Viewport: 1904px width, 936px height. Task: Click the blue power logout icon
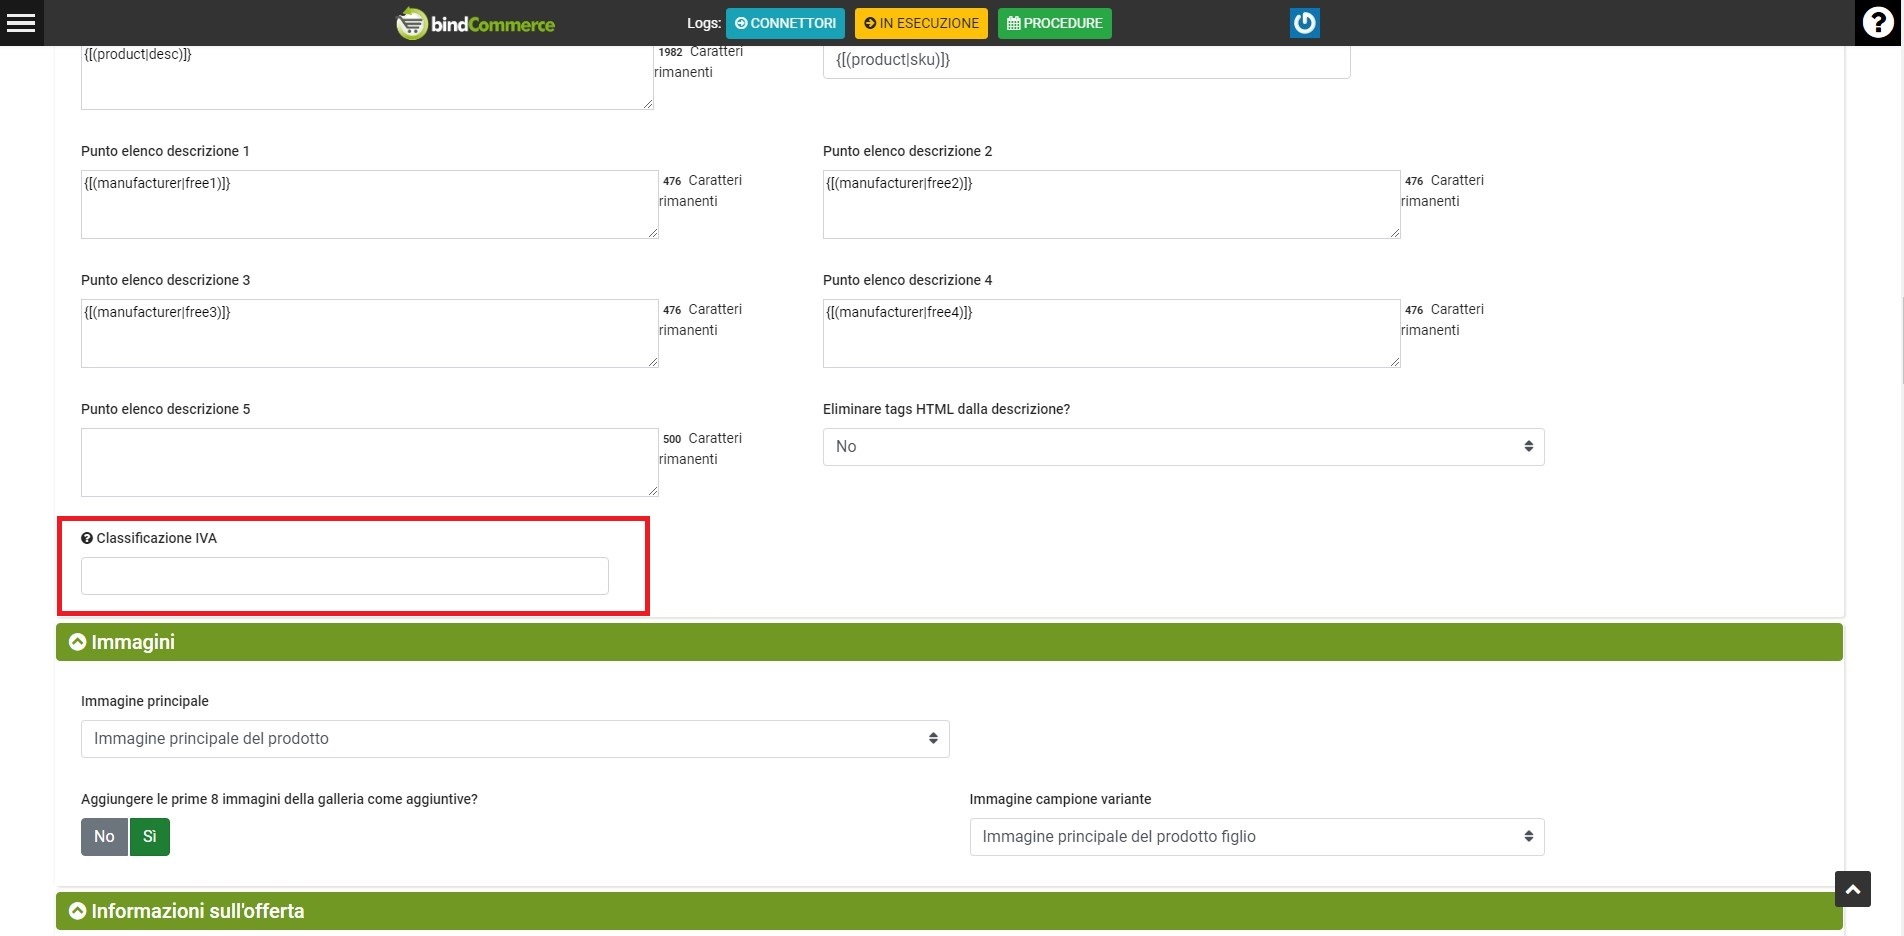point(1304,23)
